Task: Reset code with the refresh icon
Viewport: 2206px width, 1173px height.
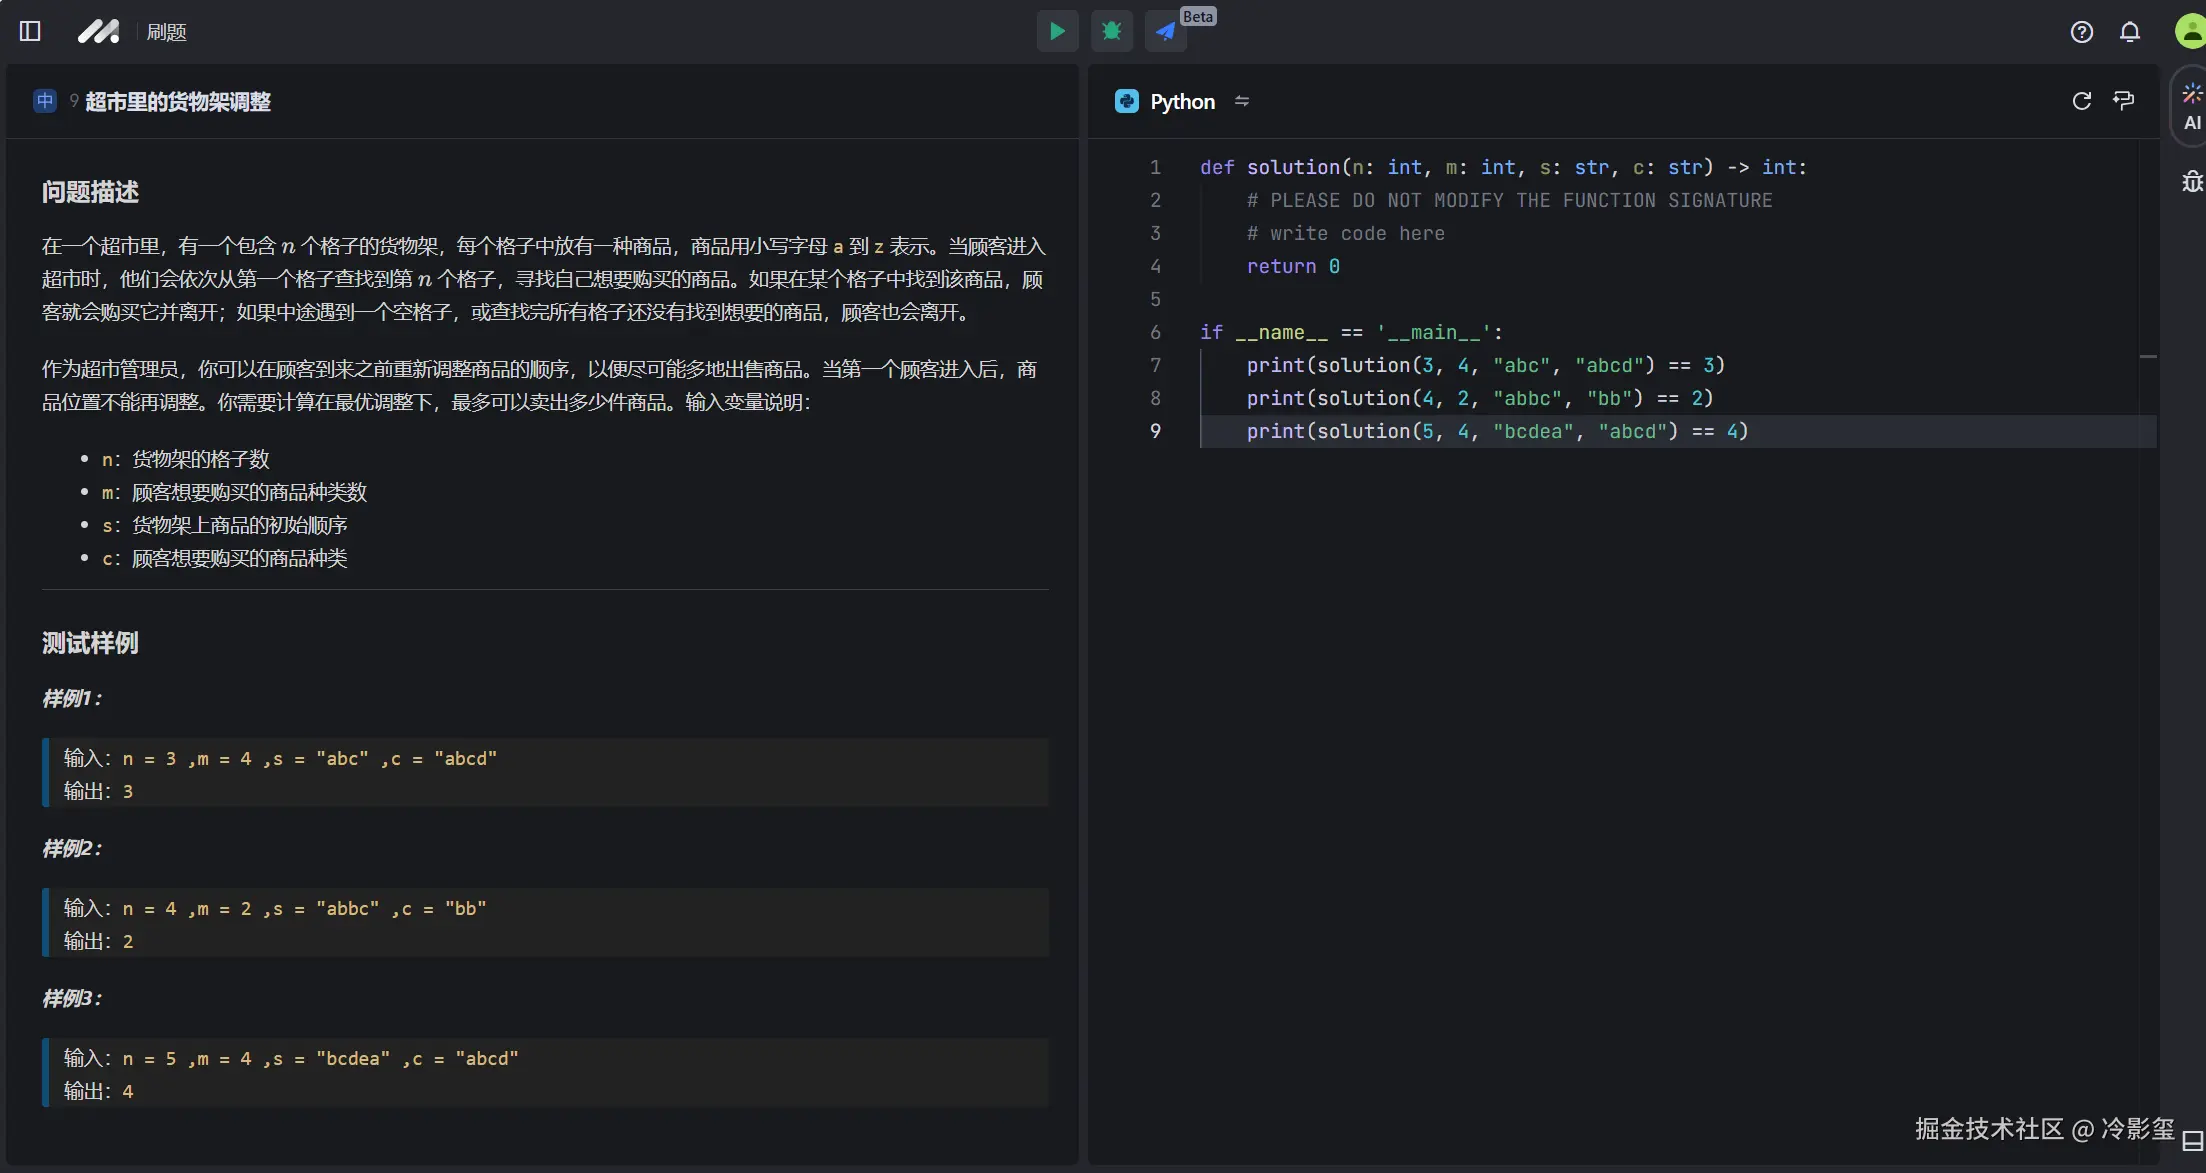Action: tap(2081, 101)
